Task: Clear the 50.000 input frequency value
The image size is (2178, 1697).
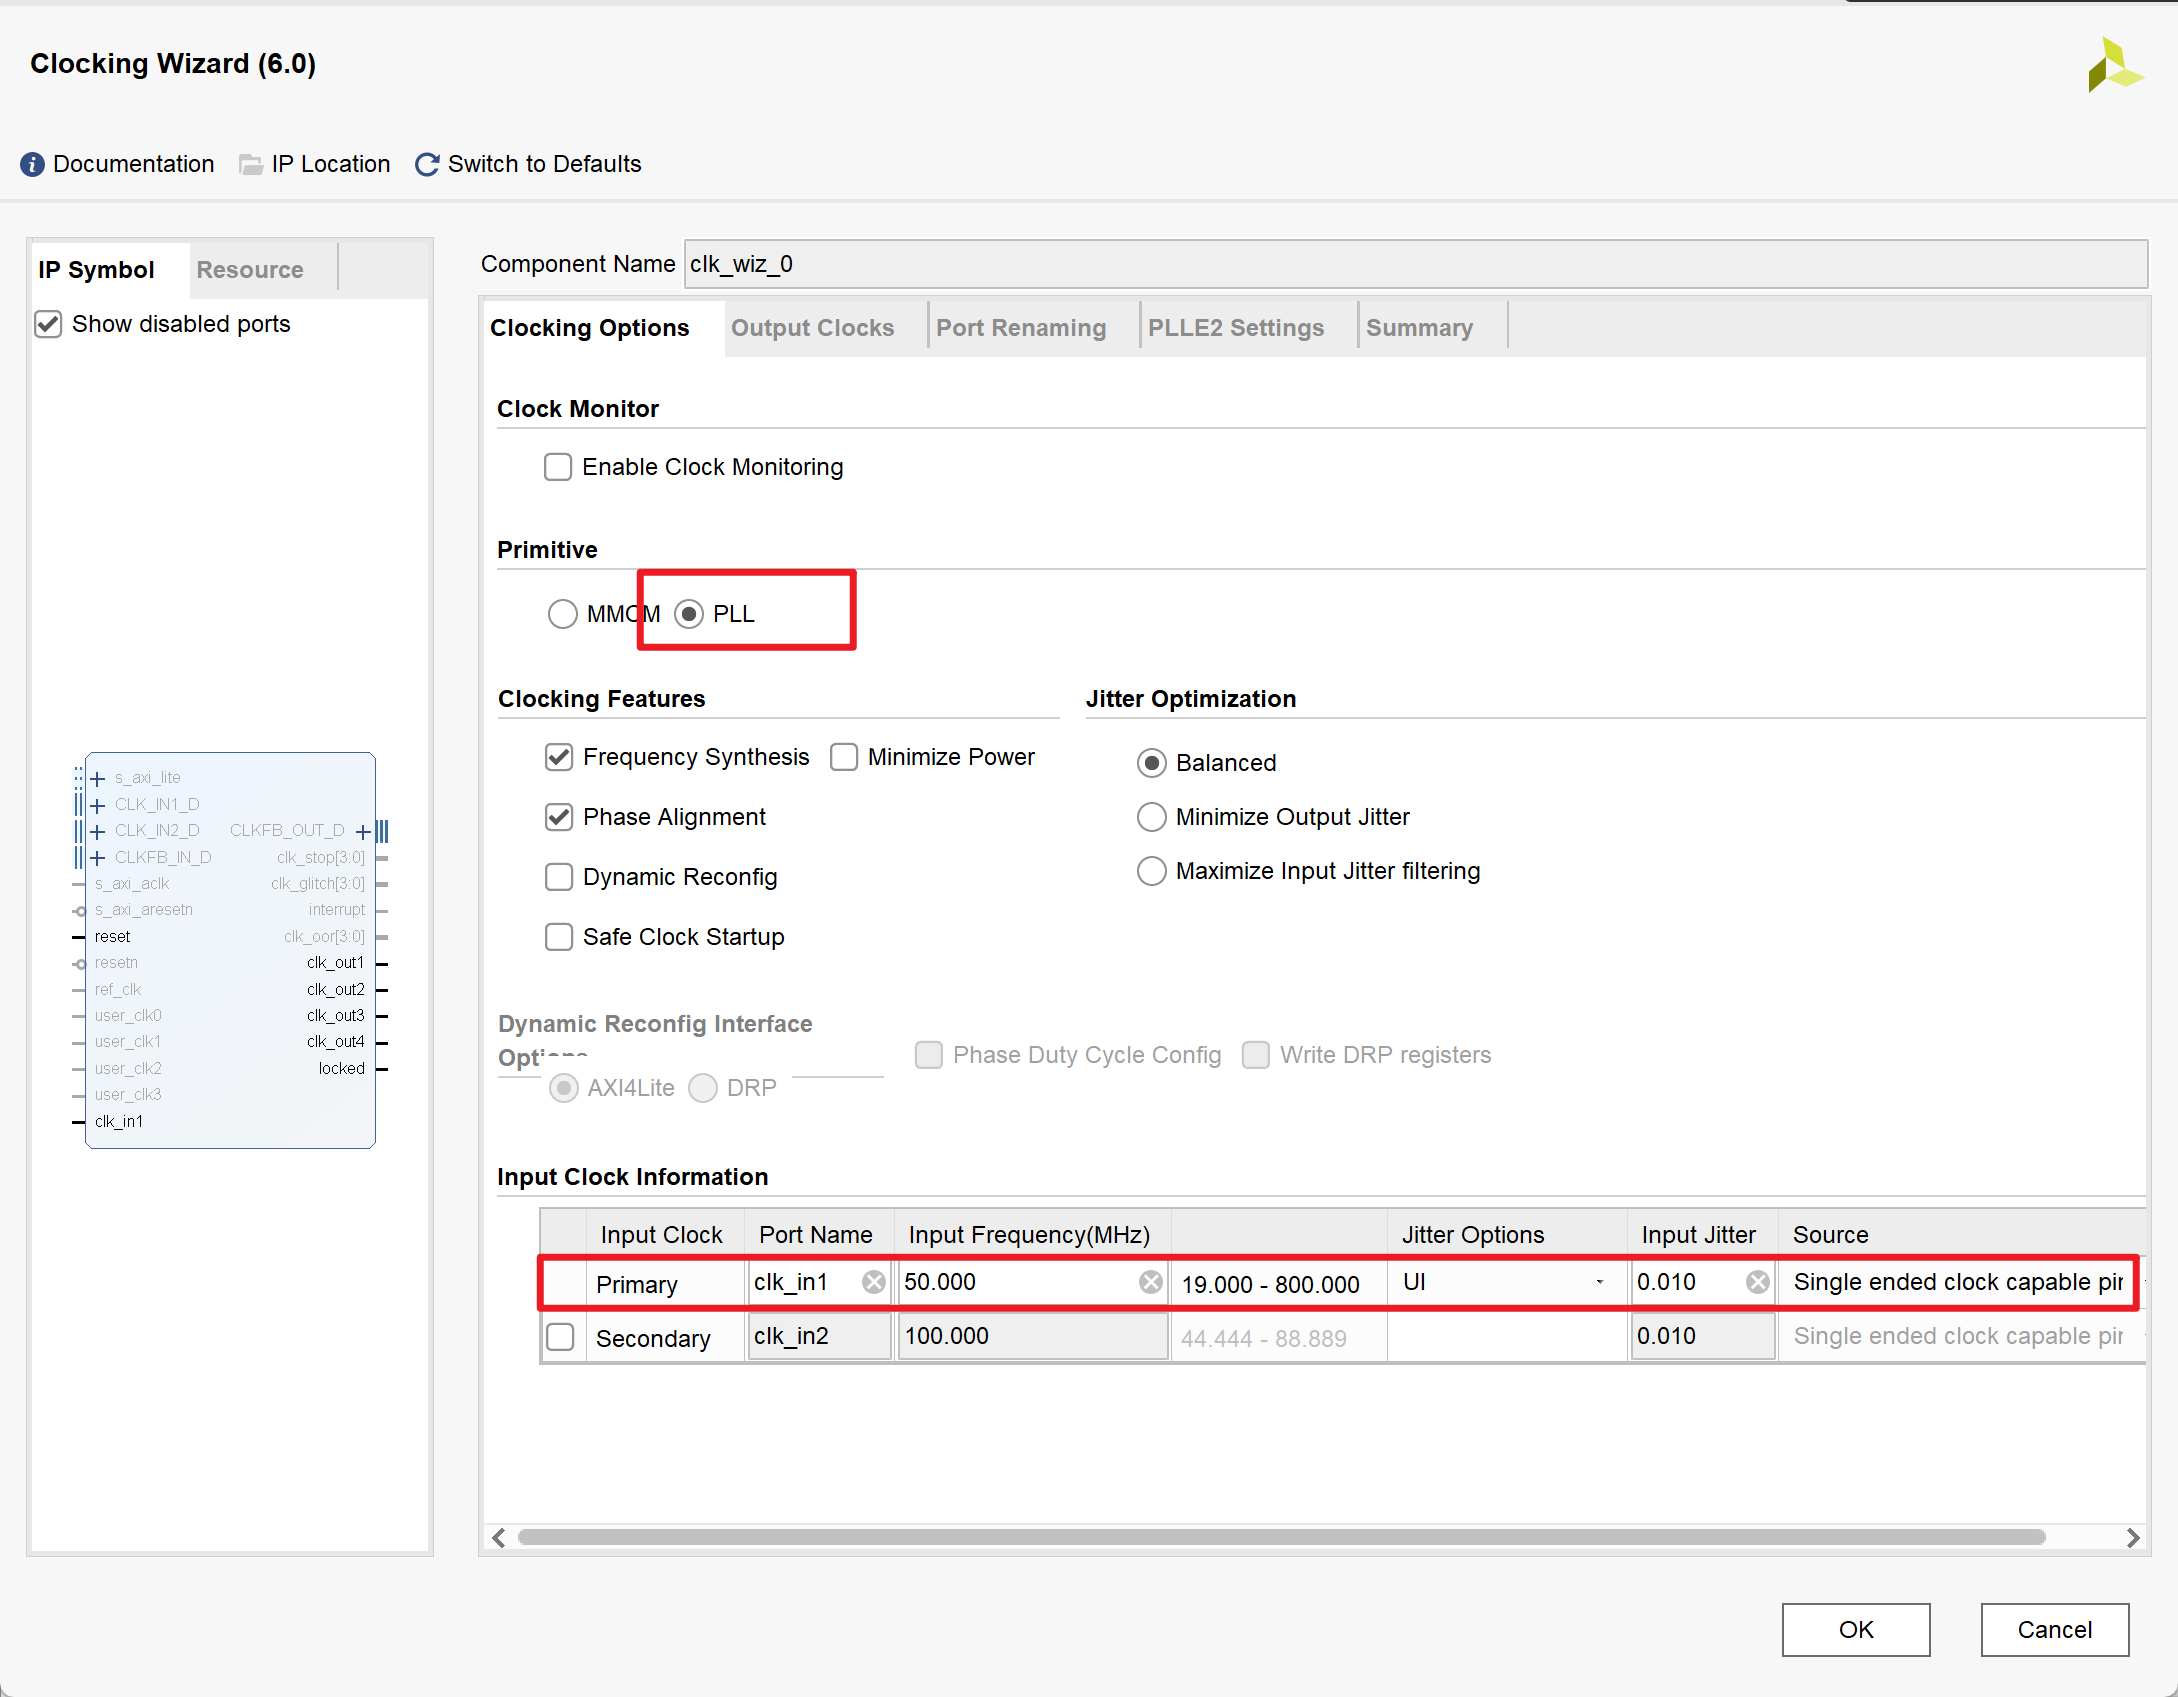Action: click(x=1151, y=1282)
